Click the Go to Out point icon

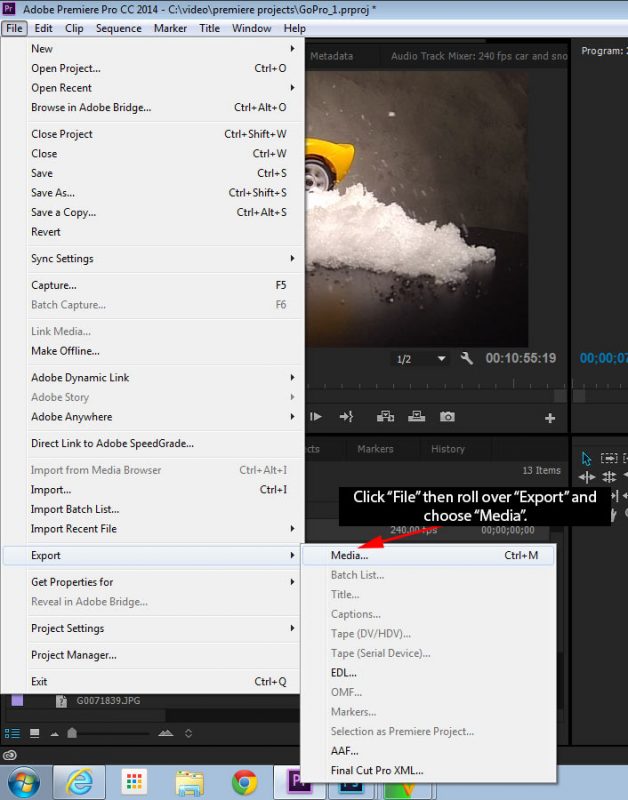(346, 417)
